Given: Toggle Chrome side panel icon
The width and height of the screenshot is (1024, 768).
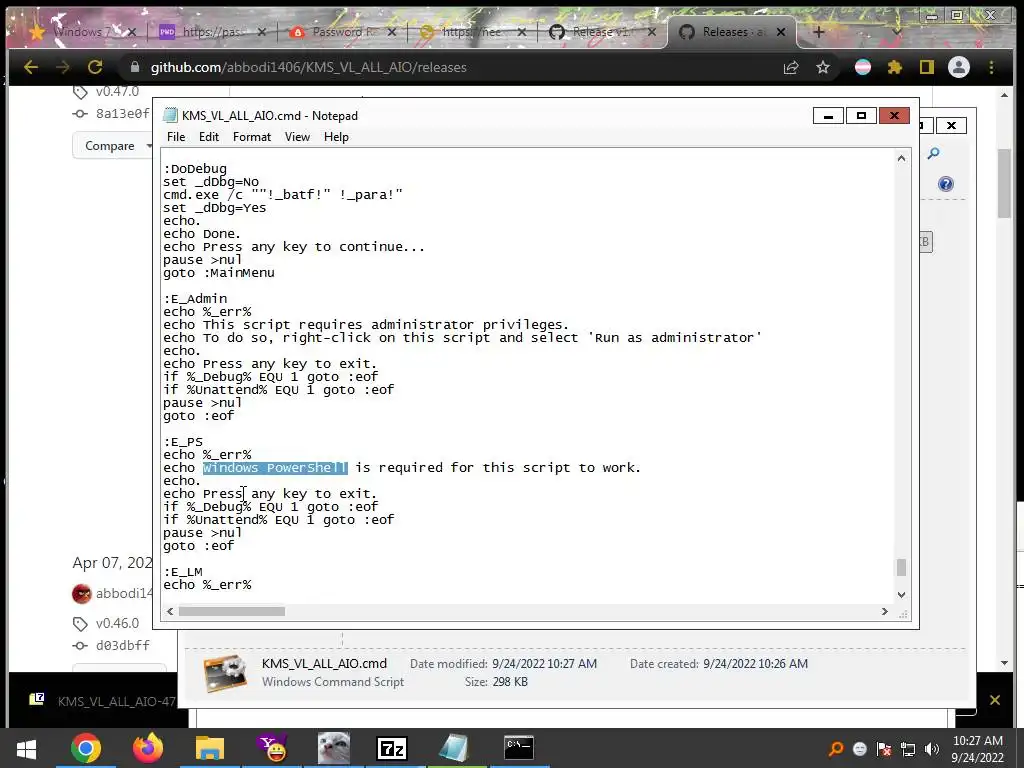Looking at the screenshot, I should tap(927, 67).
